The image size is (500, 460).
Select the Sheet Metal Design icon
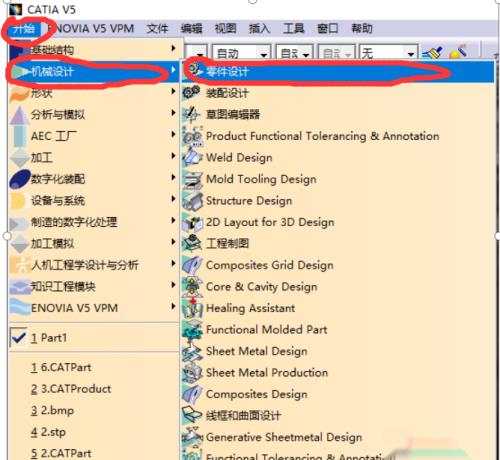(192, 351)
